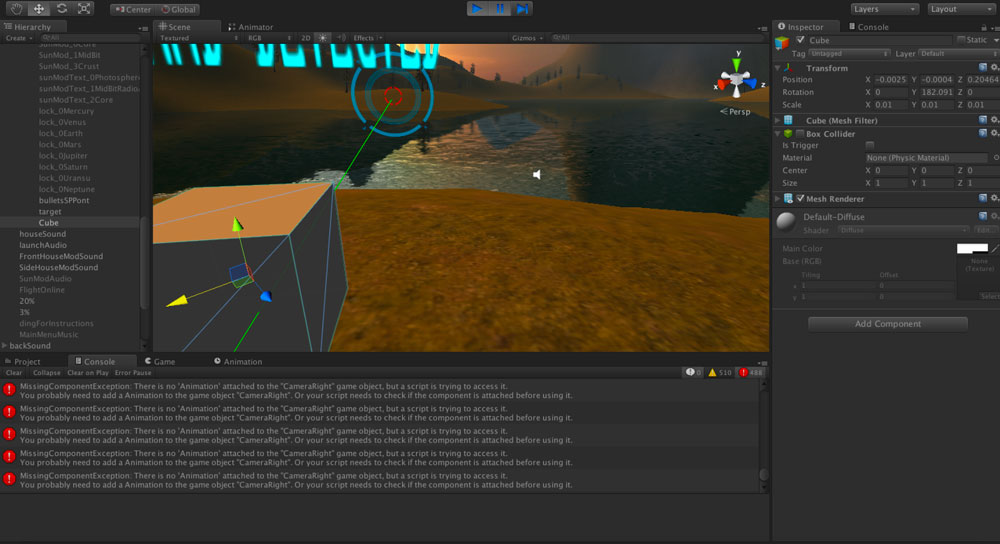The image size is (1000, 544).
Task: Enable the Box Collider checkbox
Action: 799,133
